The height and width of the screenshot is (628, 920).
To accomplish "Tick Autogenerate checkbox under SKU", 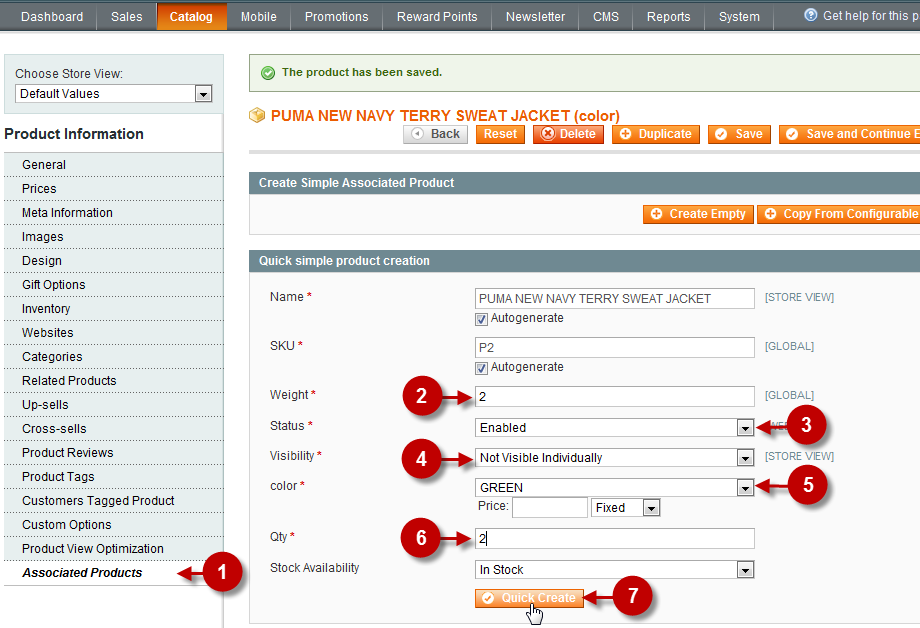I will click(481, 369).
